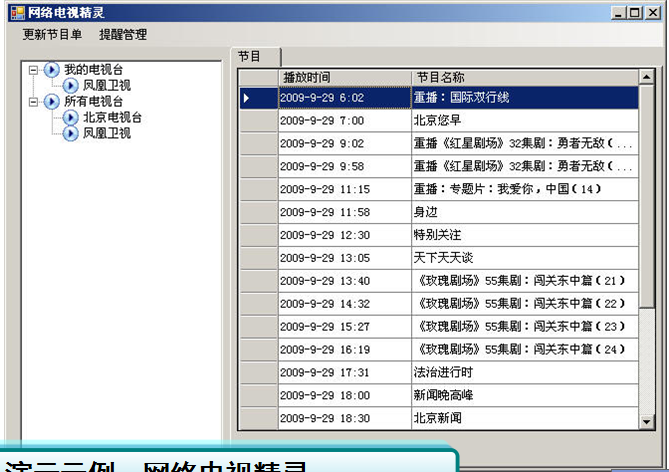Click the play icon beside 所有电视台
The height and width of the screenshot is (472, 669).
[52, 102]
